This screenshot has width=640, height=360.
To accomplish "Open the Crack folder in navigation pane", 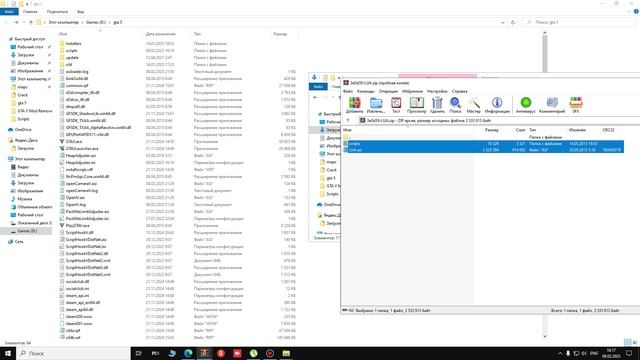I will (23, 95).
